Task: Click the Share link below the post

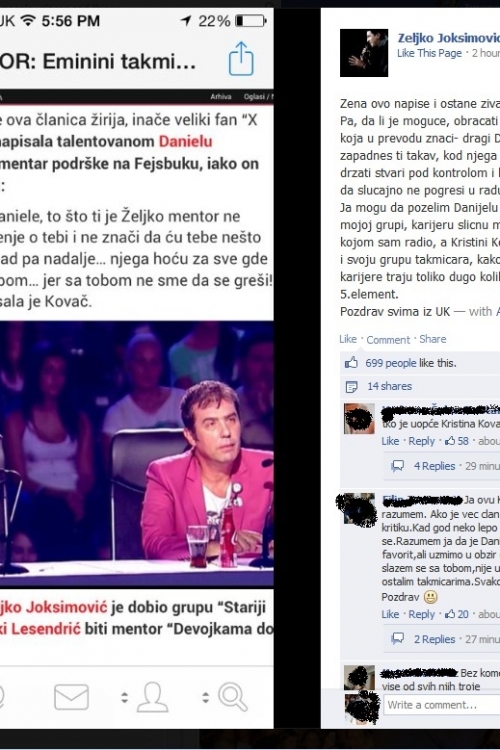Action: 433,339
